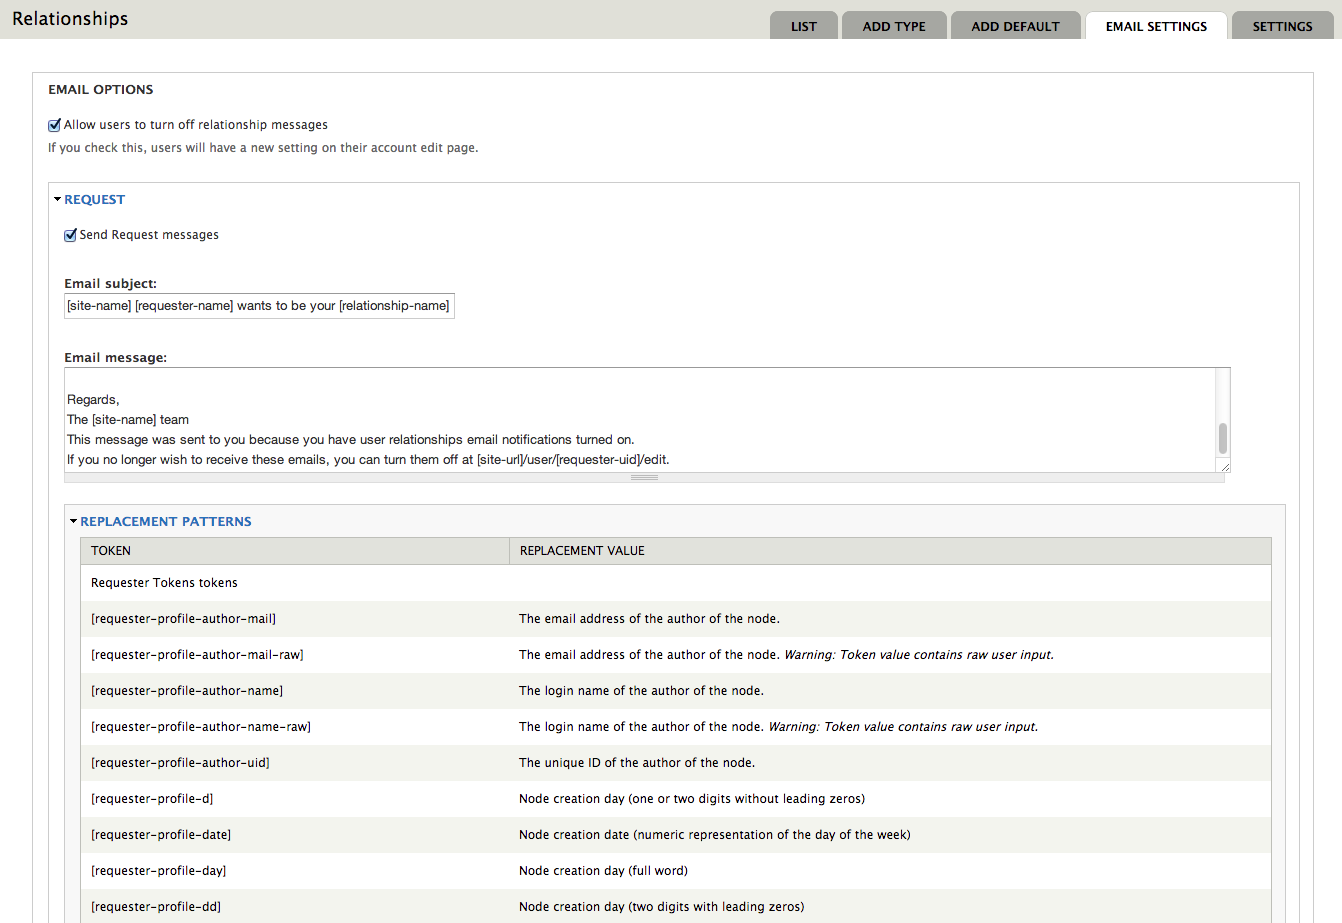The width and height of the screenshot is (1342, 923).
Task: Click the requester-profile-author-name token
Action: tap(187, 690)
